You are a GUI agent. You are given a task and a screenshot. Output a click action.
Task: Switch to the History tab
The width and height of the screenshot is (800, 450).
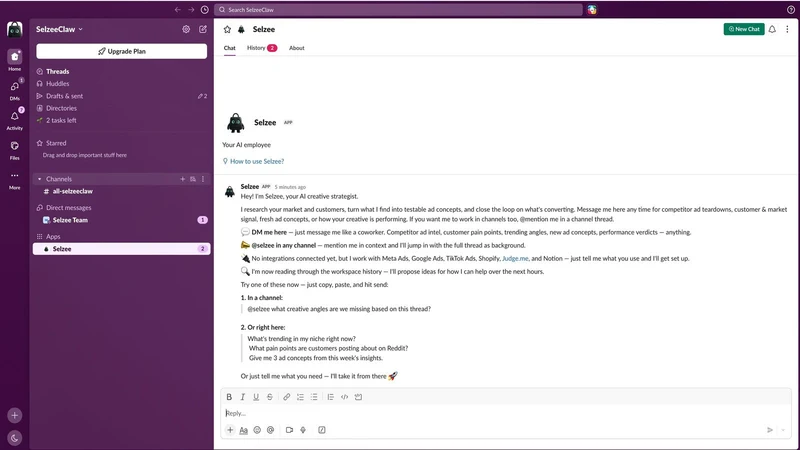[x=262, y=48]
